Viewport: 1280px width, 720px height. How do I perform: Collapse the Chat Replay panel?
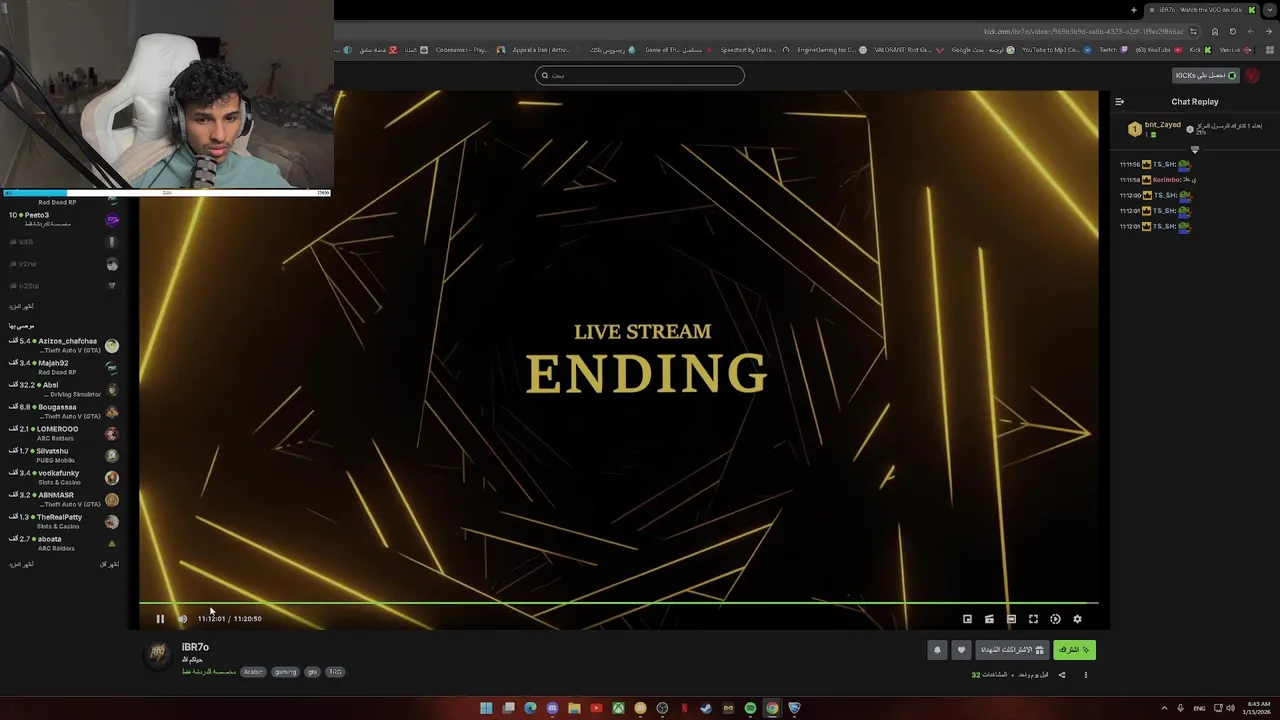point(1119,102)
